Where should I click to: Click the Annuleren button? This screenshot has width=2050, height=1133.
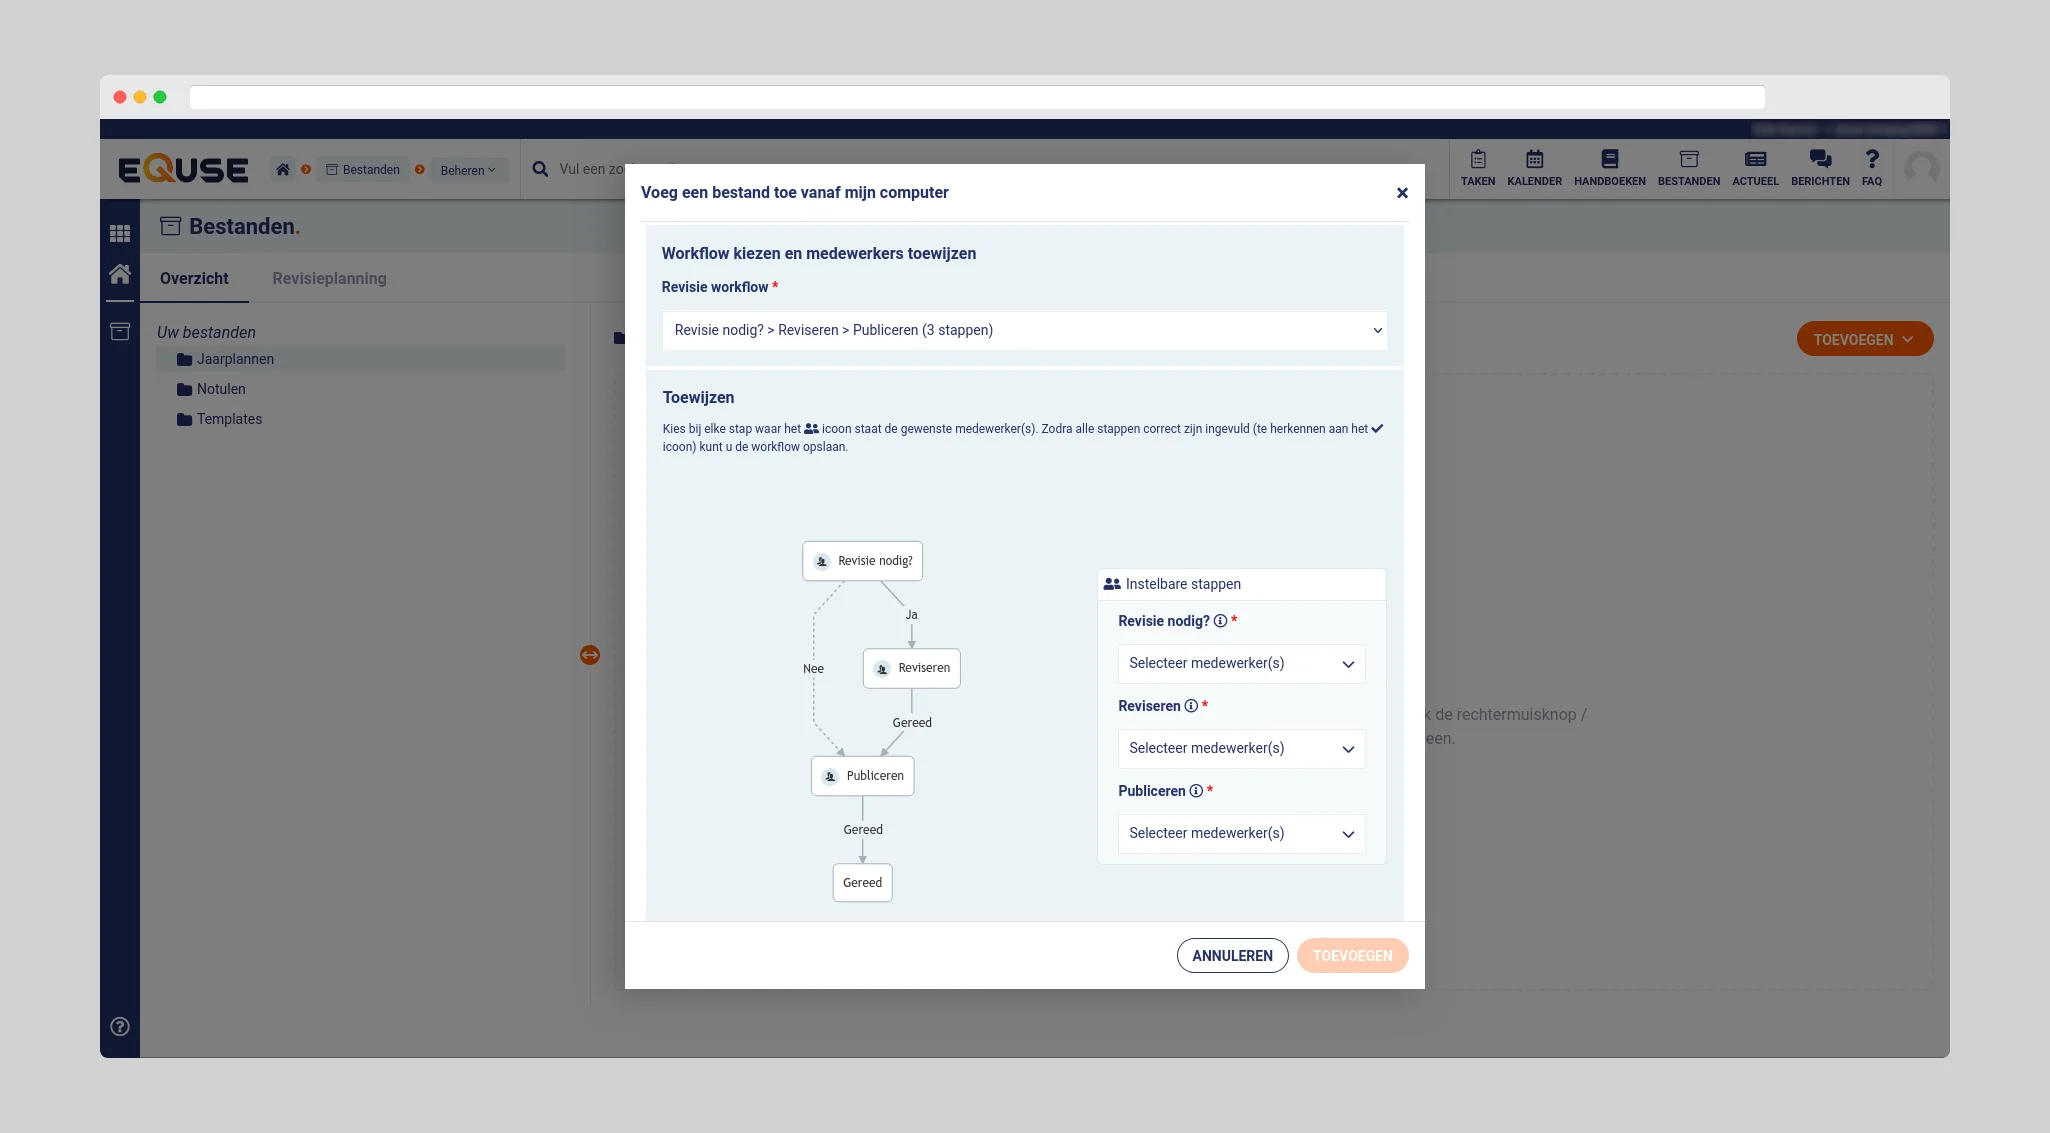click(x=1232, y=956)
